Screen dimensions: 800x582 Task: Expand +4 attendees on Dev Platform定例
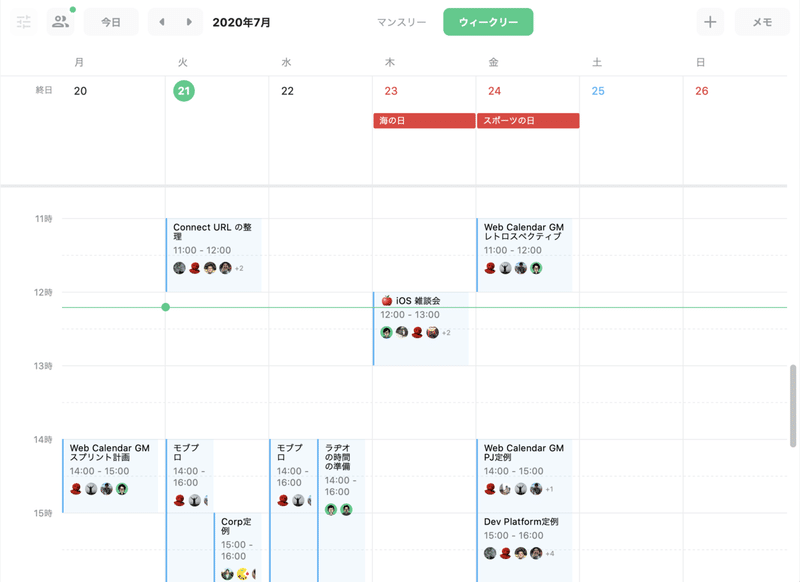pos(550,554)
